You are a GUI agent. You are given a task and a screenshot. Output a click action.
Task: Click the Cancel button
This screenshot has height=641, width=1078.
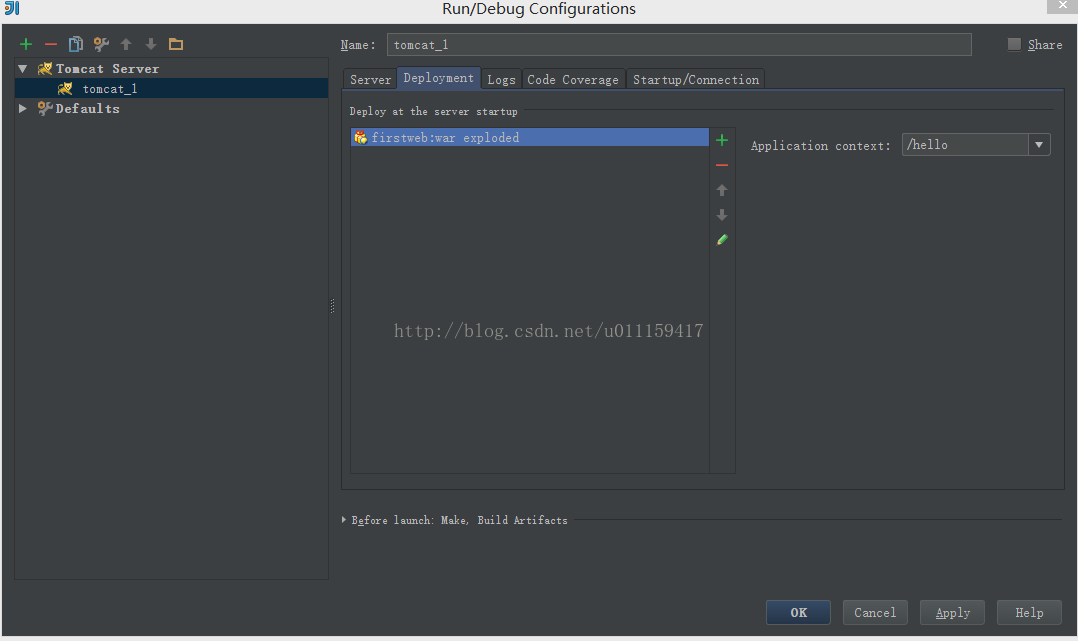click(875, 612)
